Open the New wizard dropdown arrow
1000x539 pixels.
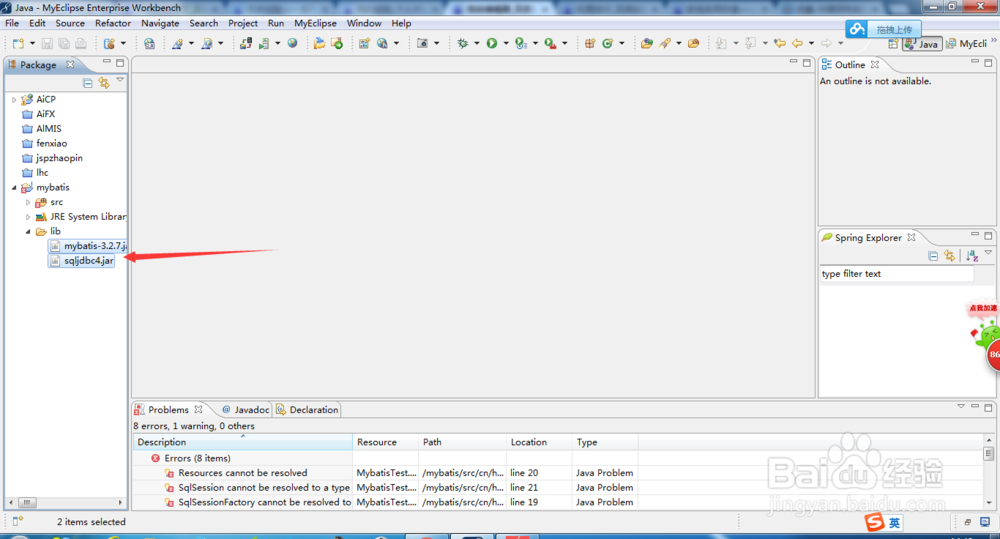32,43
